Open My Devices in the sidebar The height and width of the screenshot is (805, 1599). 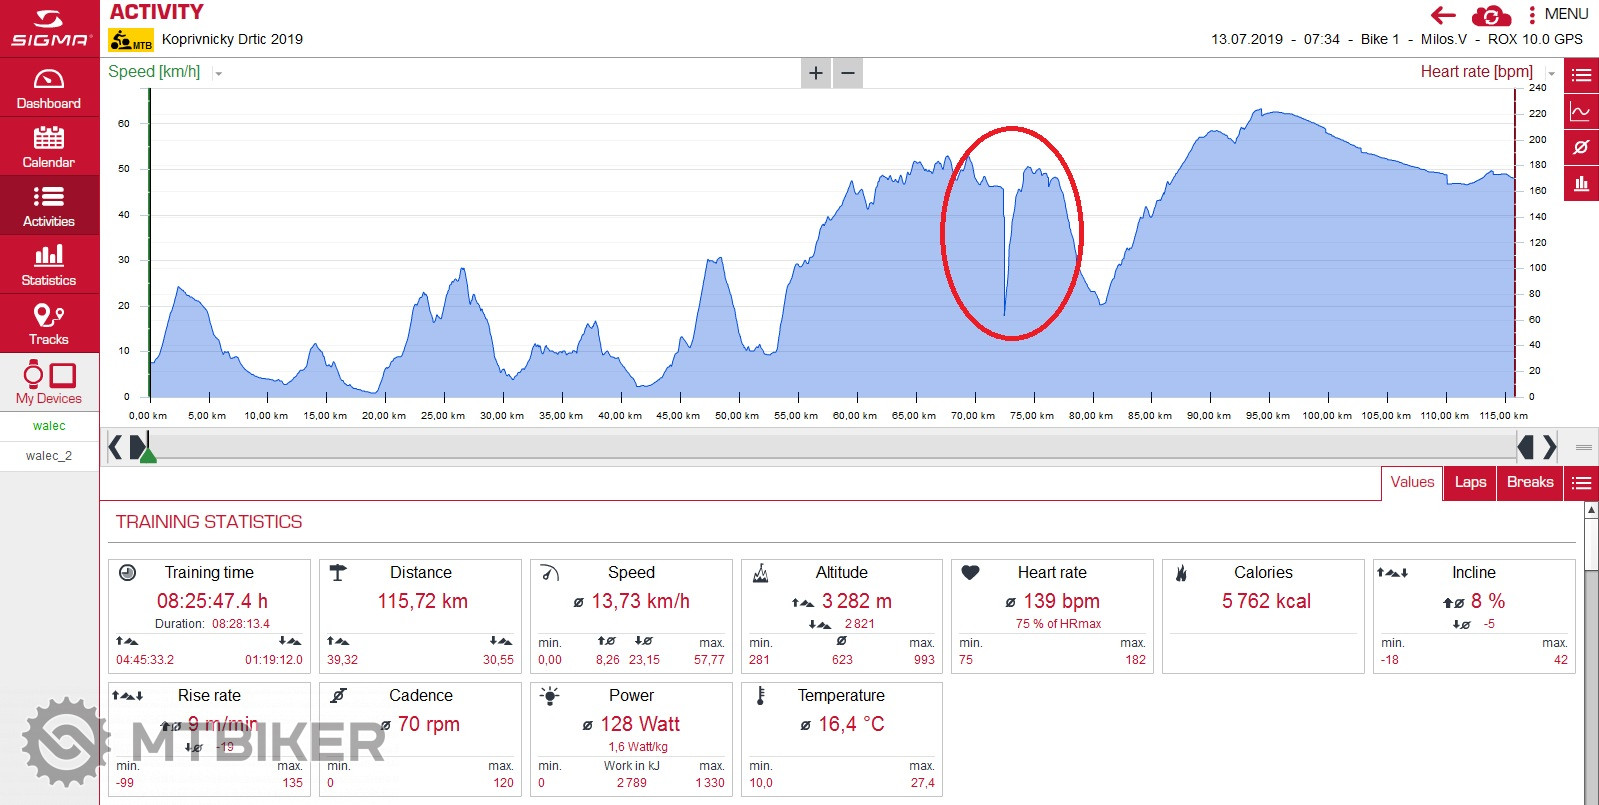49,383
